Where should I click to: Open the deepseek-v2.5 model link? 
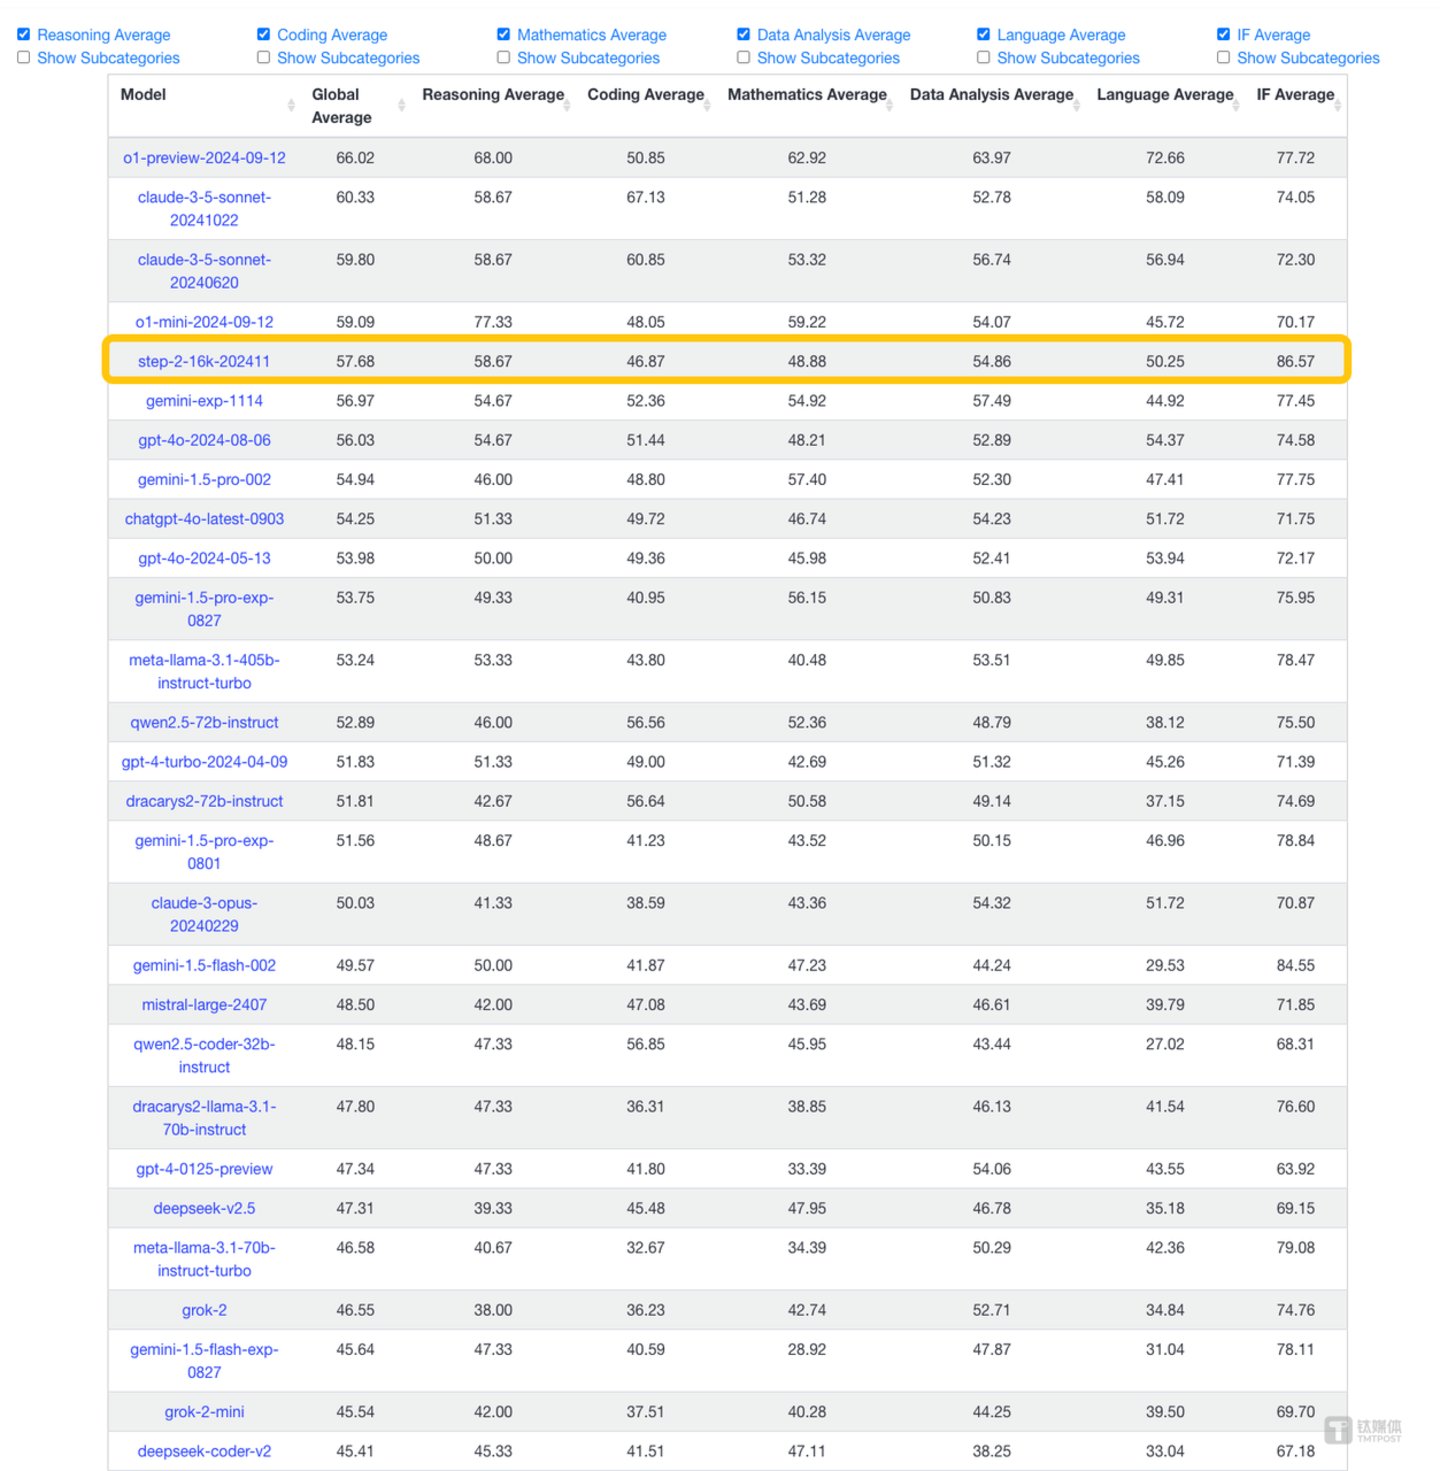[204, 1208]
